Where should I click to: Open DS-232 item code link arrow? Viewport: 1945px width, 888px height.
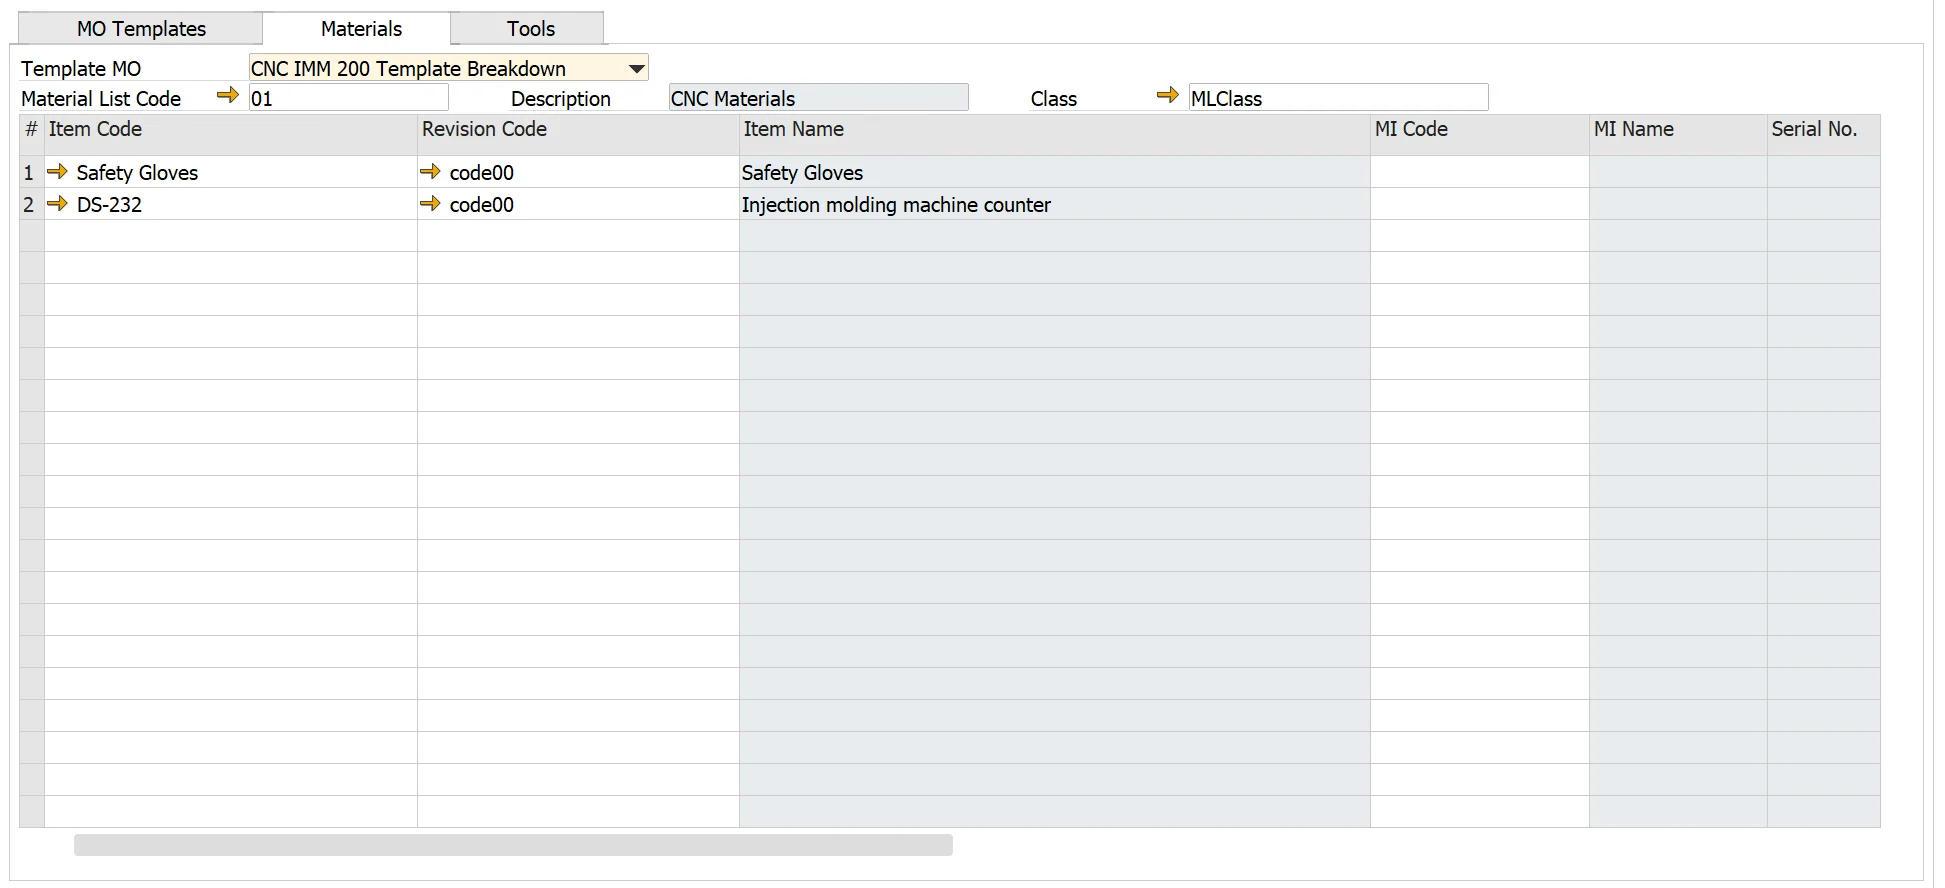click(58, 204)
